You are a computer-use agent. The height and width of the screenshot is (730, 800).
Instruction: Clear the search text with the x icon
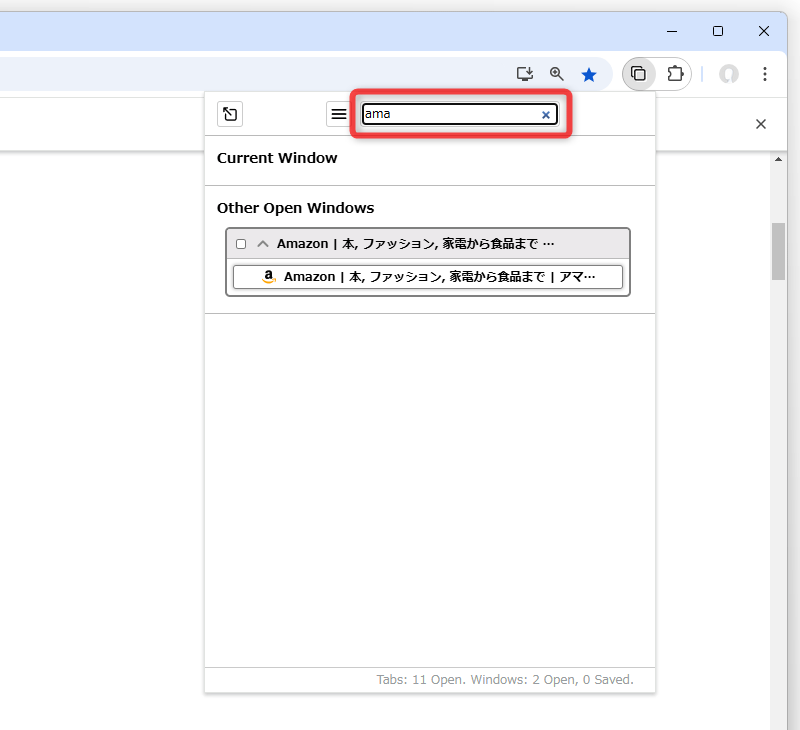pyautogui.click(x=545, y=115)
